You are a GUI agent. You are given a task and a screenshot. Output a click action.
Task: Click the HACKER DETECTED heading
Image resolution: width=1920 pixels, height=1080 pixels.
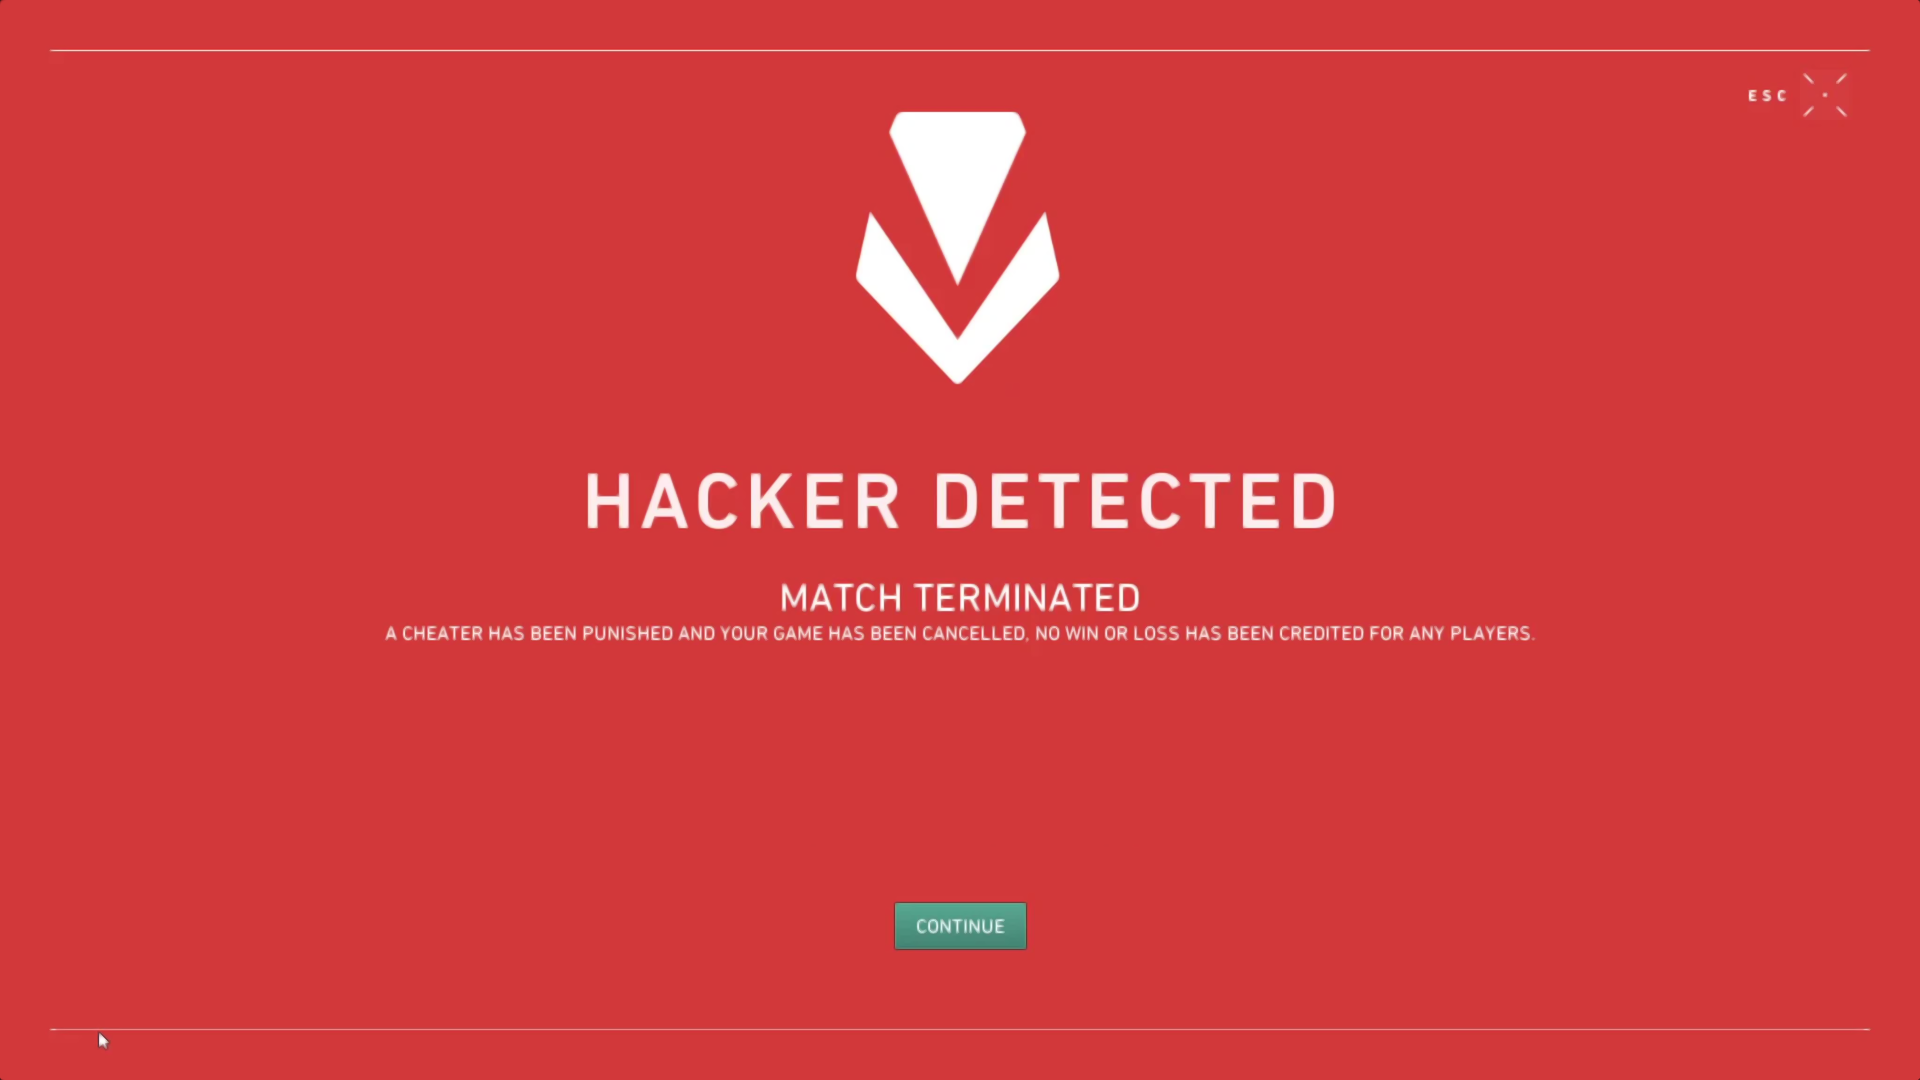click(x=960, y=502)
